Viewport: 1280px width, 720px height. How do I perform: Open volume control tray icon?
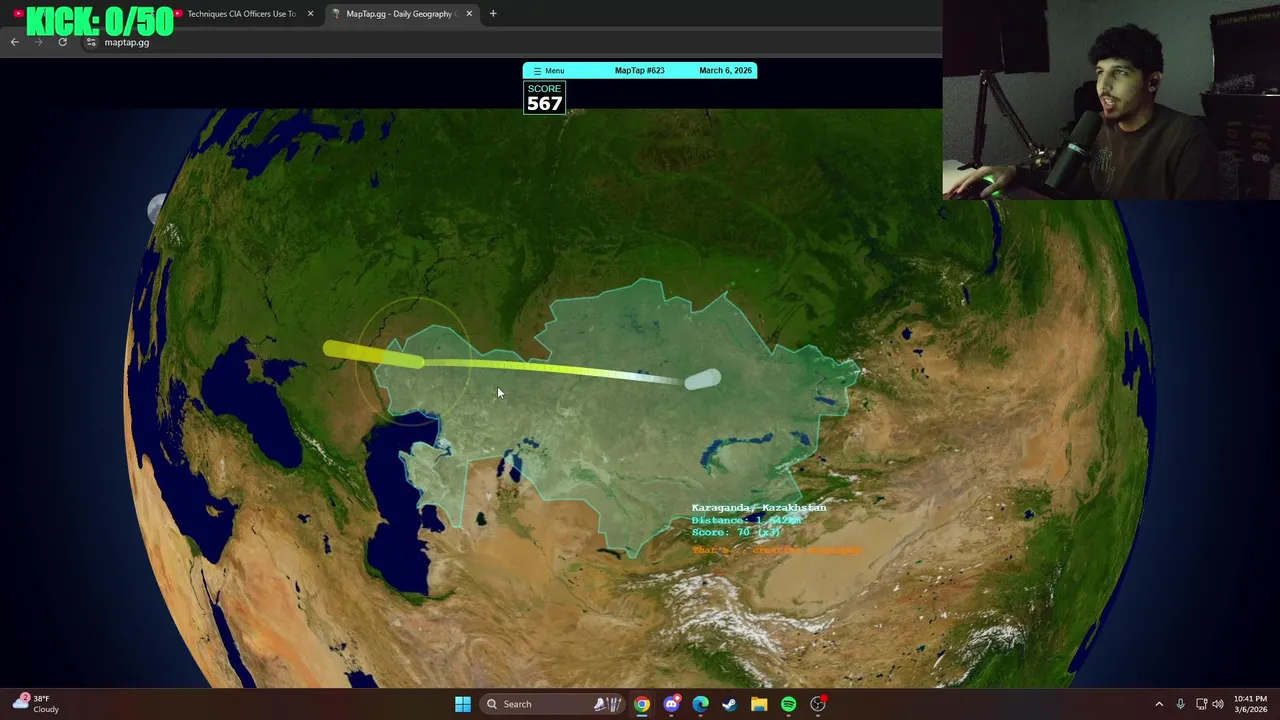[1218, 704]
